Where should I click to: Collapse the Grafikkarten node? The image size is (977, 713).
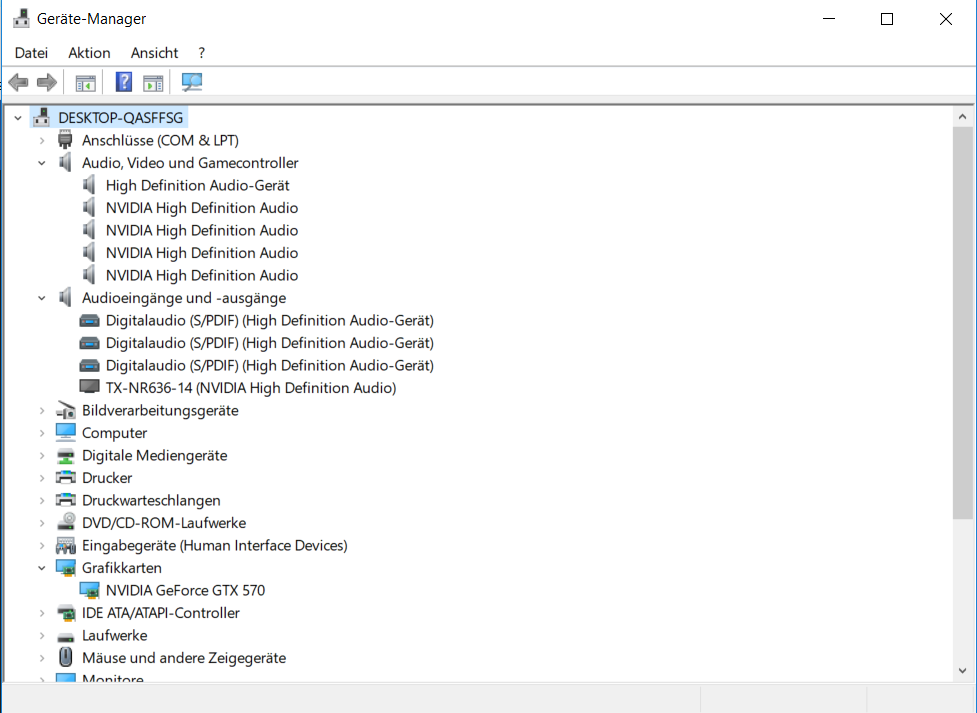tap(42, 568)
